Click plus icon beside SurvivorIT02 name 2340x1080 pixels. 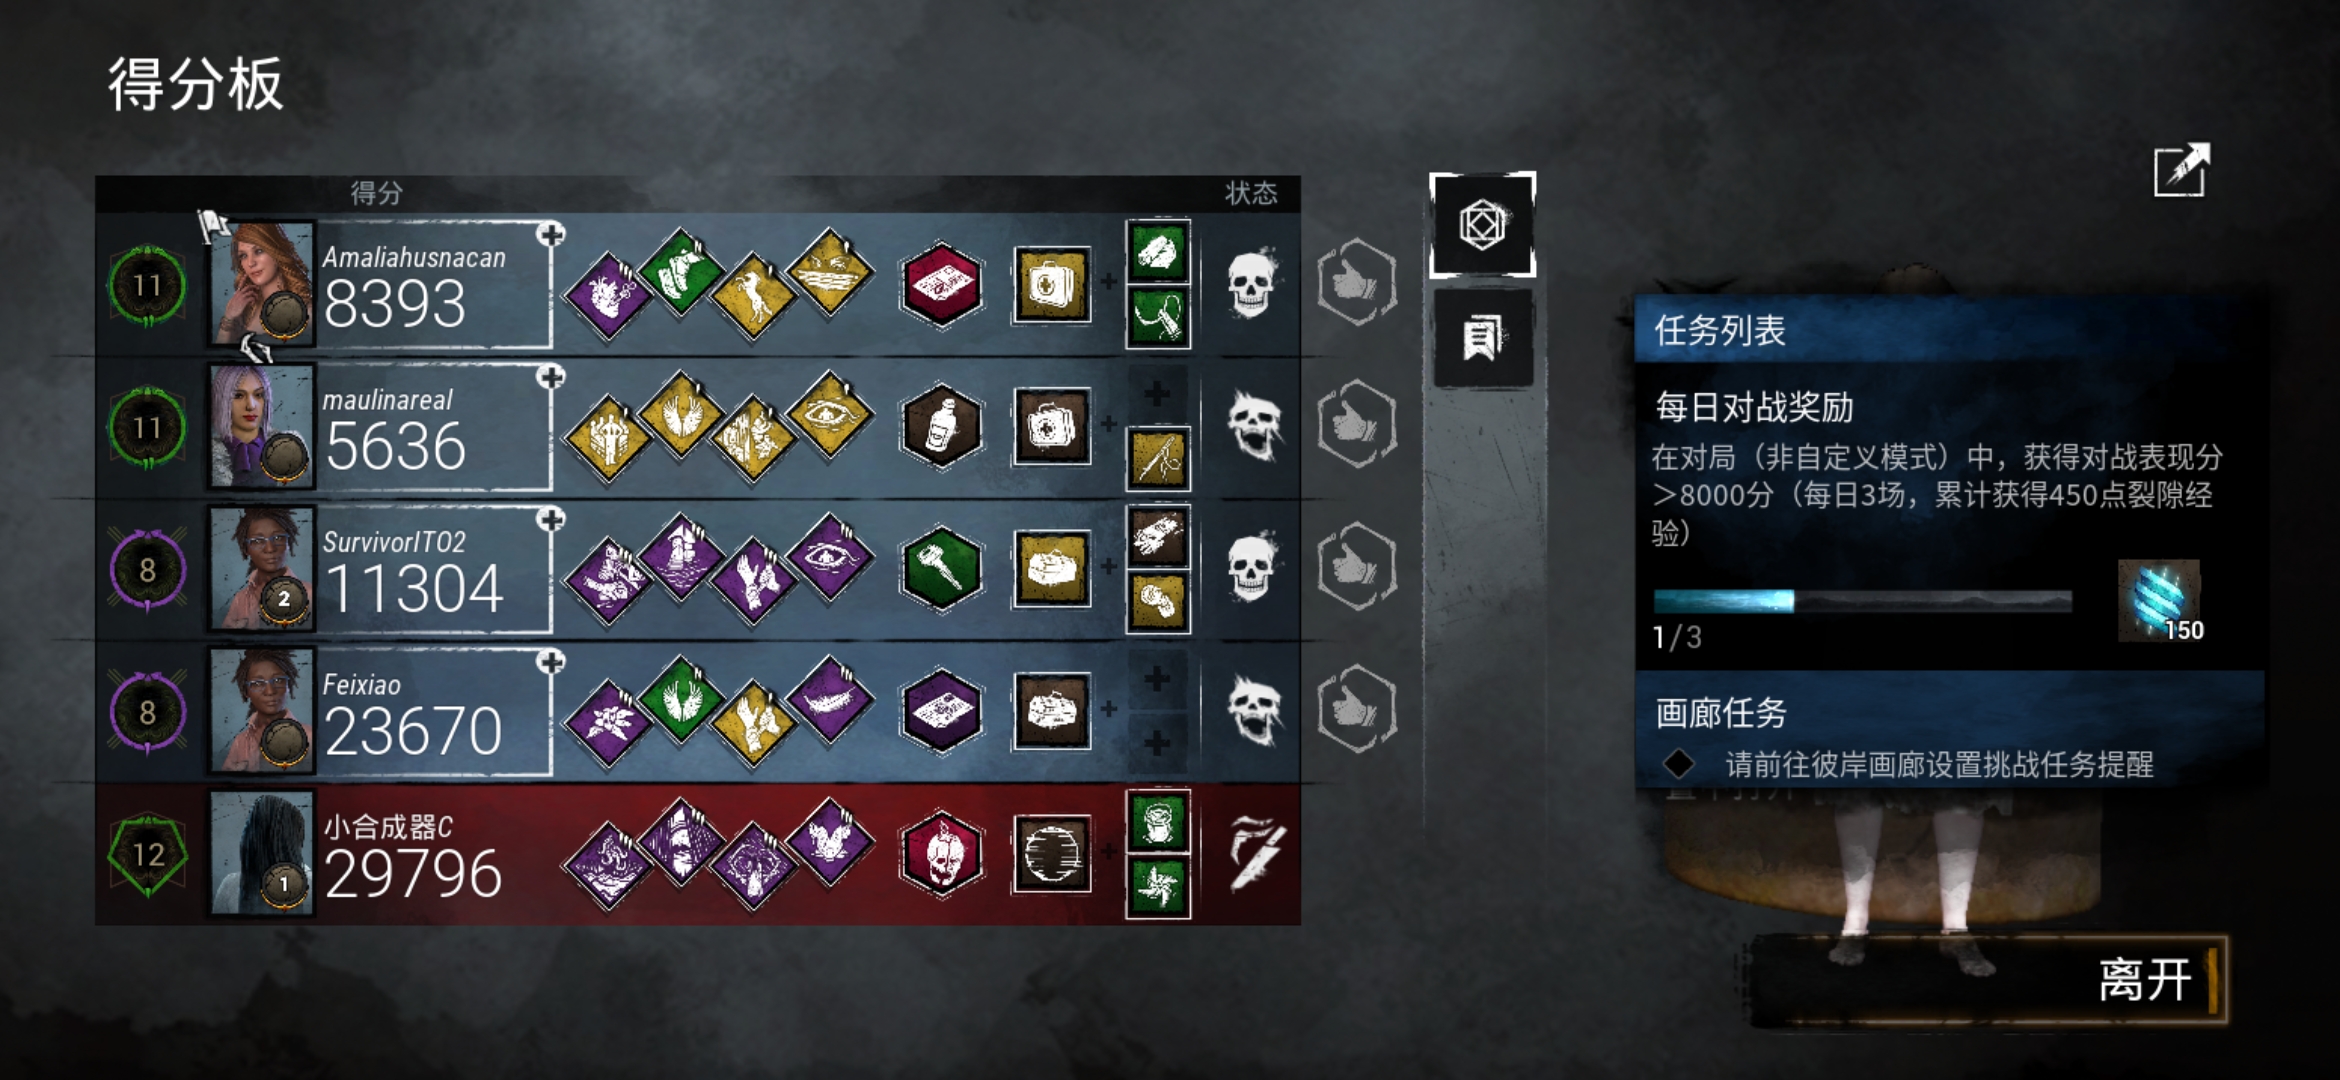pyautogui.click(x=551, y=519)
